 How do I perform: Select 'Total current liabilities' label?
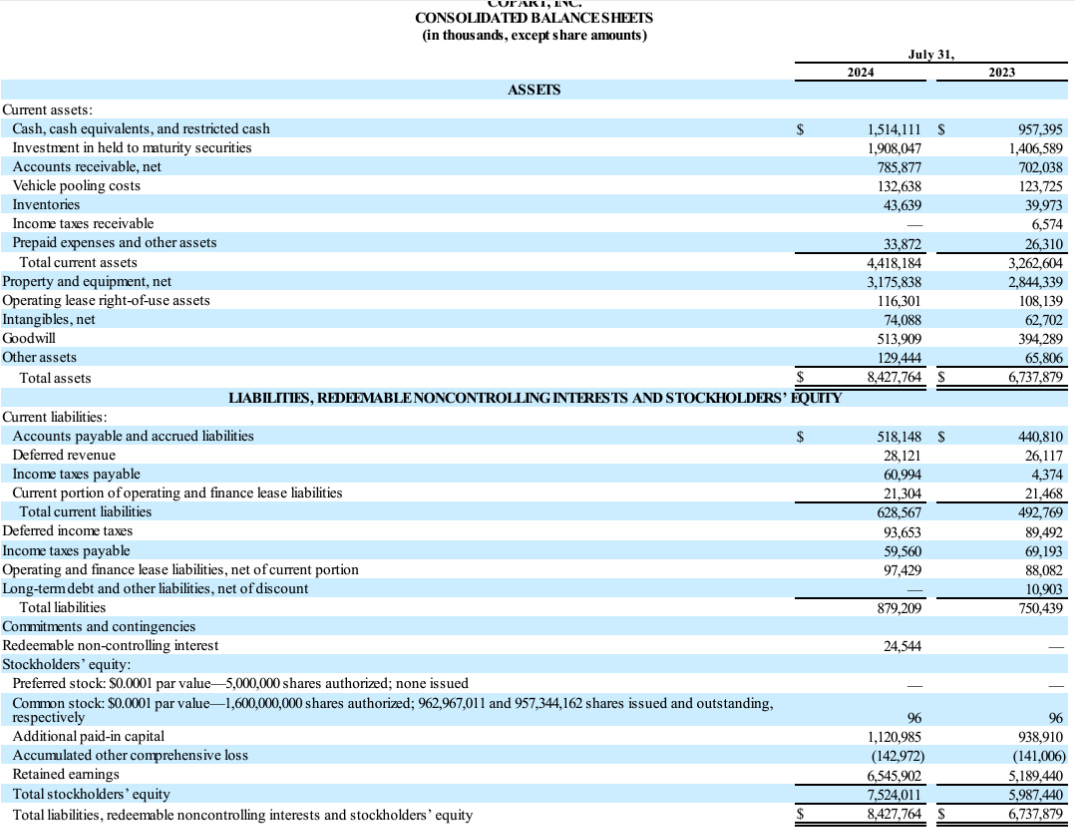click(85, 512)
